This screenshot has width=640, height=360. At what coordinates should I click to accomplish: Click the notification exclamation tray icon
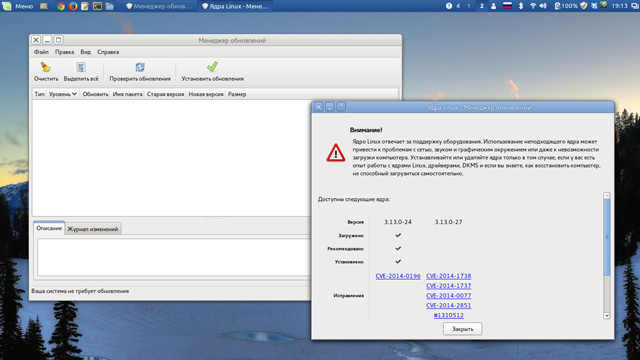point(449,6)
